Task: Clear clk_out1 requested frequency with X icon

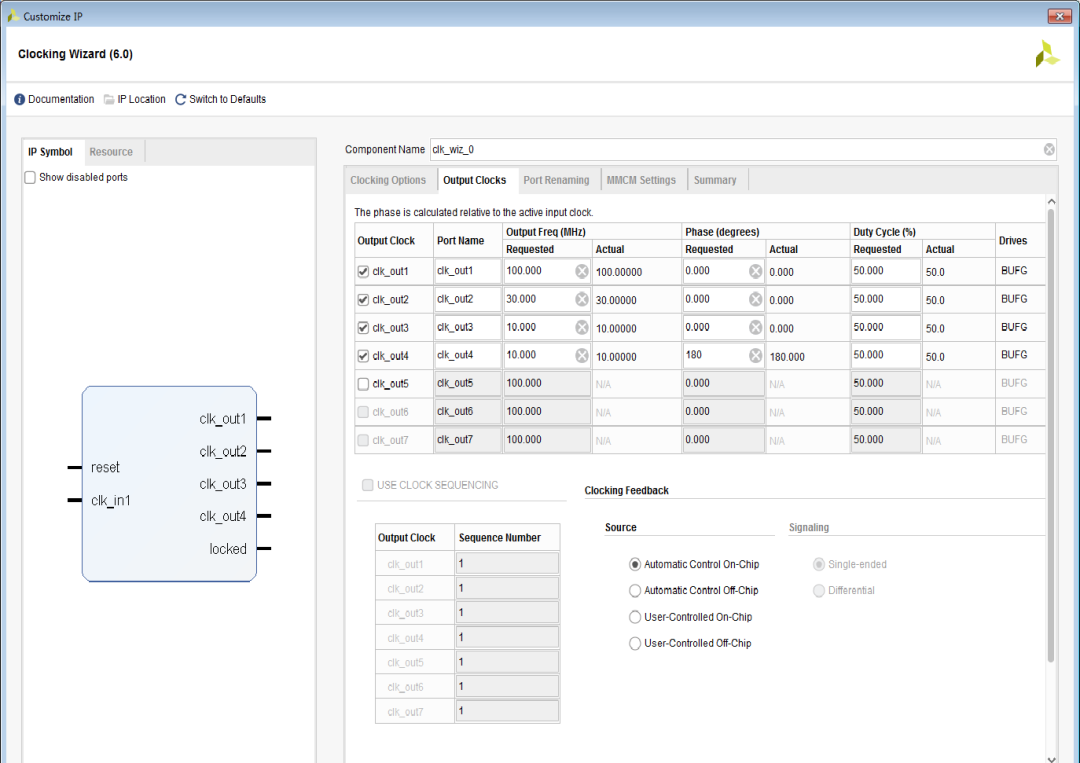Action: pyautogui.click(x=581, y=271)
